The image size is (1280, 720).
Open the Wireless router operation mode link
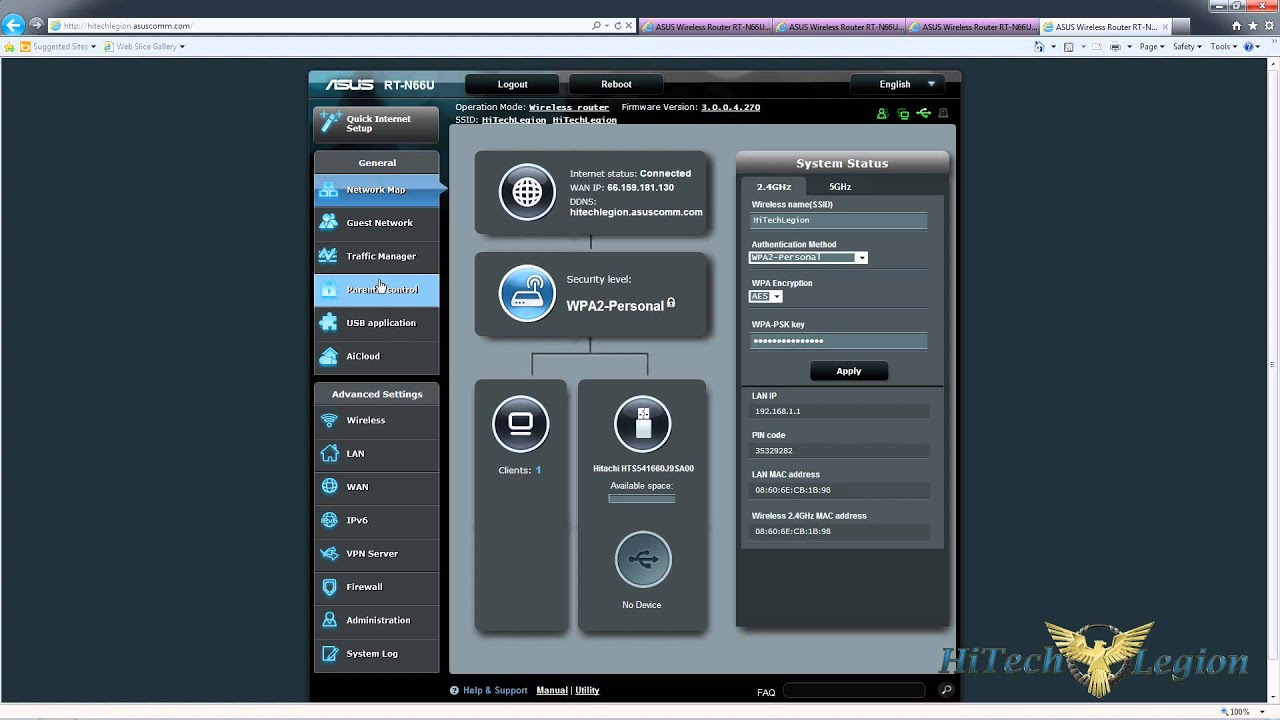tap(569, 108)
